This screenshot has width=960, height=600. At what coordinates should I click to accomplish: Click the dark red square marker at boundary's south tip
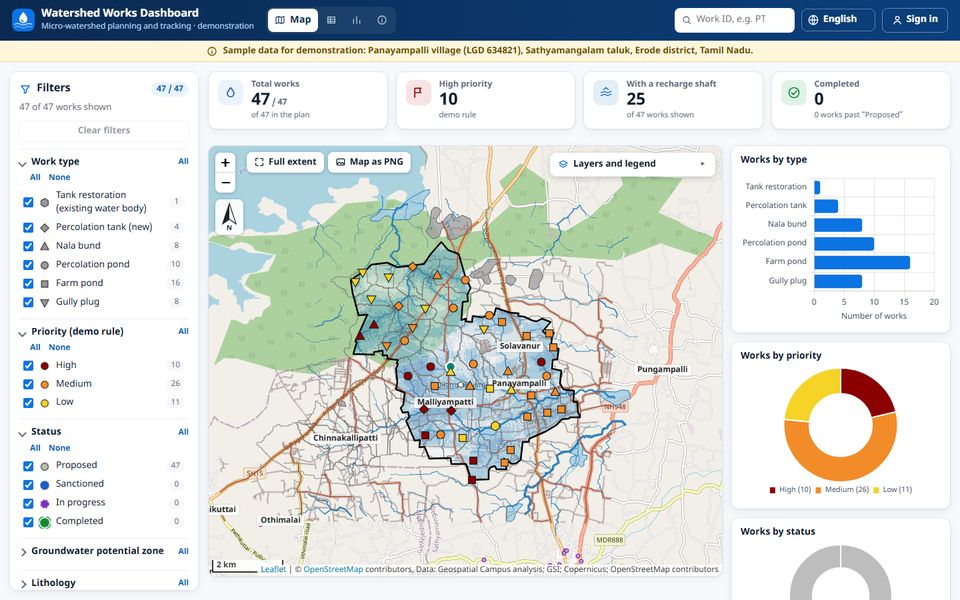(472, 480)
